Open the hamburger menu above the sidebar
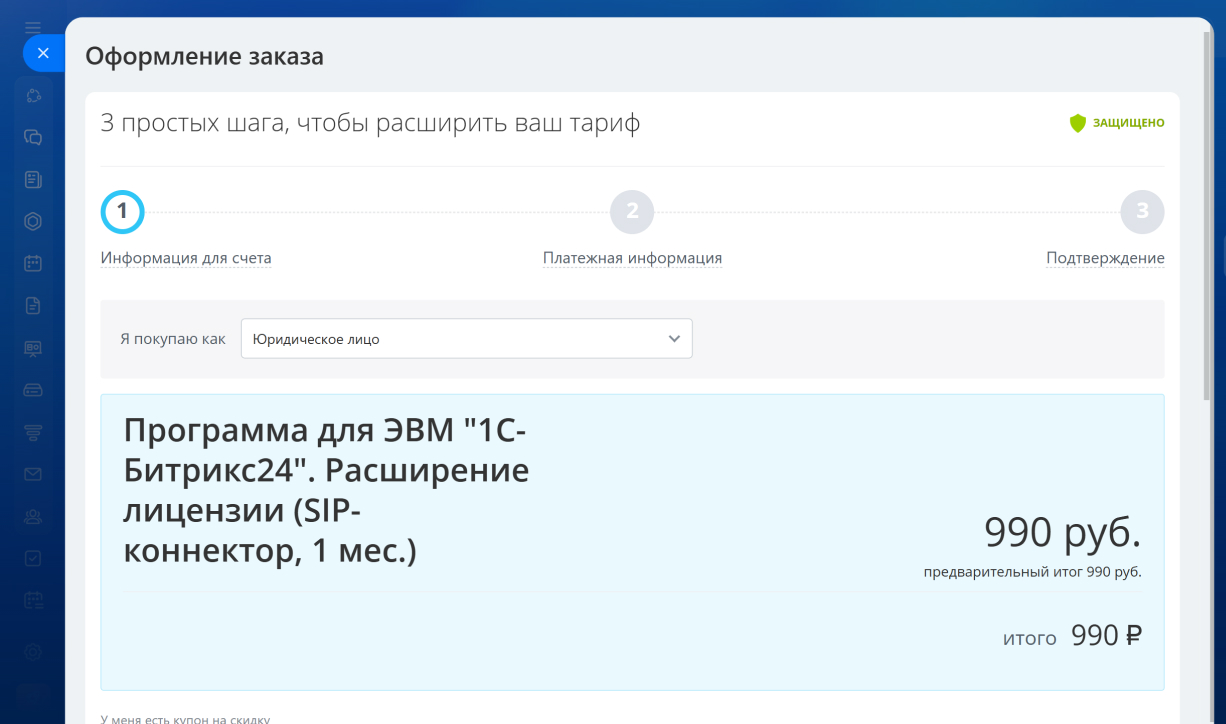This screenshot has width=1226, height=724. point(33,26)
